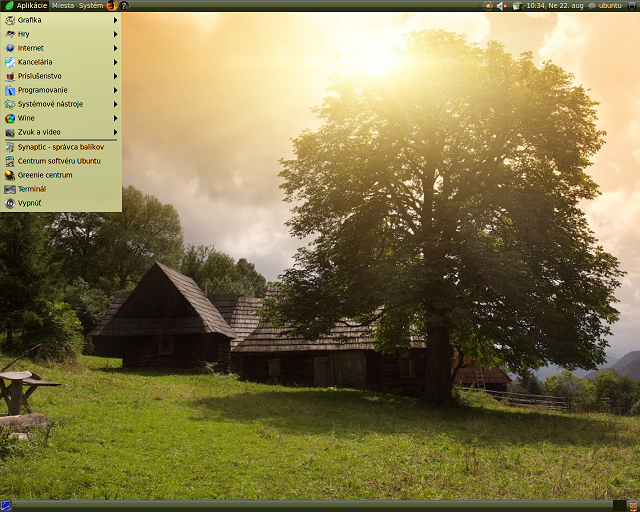
Task: Click the Grafika label
Action: pyautogui.click(x=29, y=20)
